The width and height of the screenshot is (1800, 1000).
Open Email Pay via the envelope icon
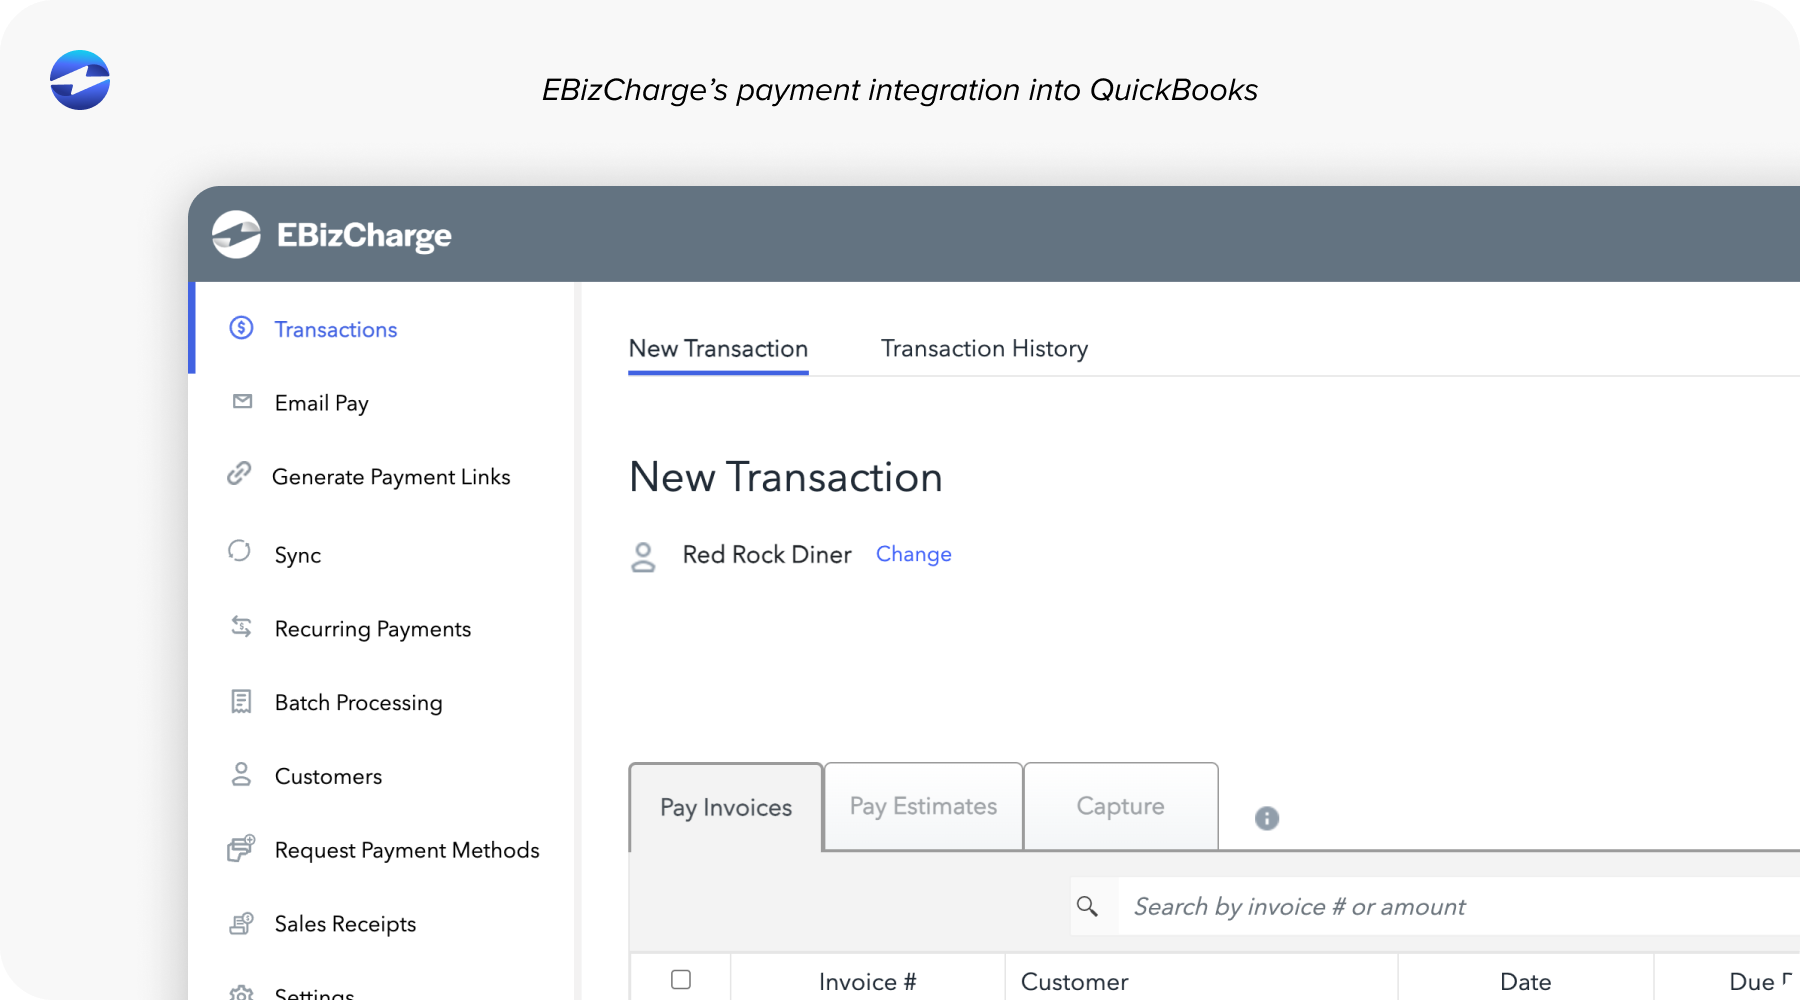241,402
